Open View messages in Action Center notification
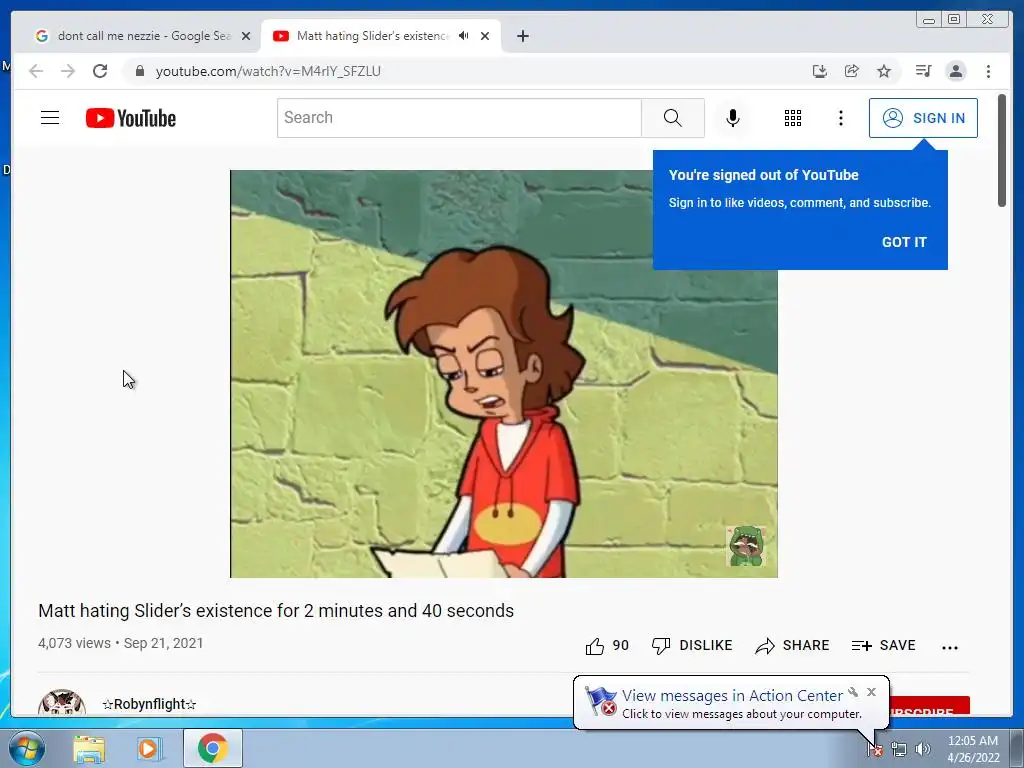 [731, 696]
